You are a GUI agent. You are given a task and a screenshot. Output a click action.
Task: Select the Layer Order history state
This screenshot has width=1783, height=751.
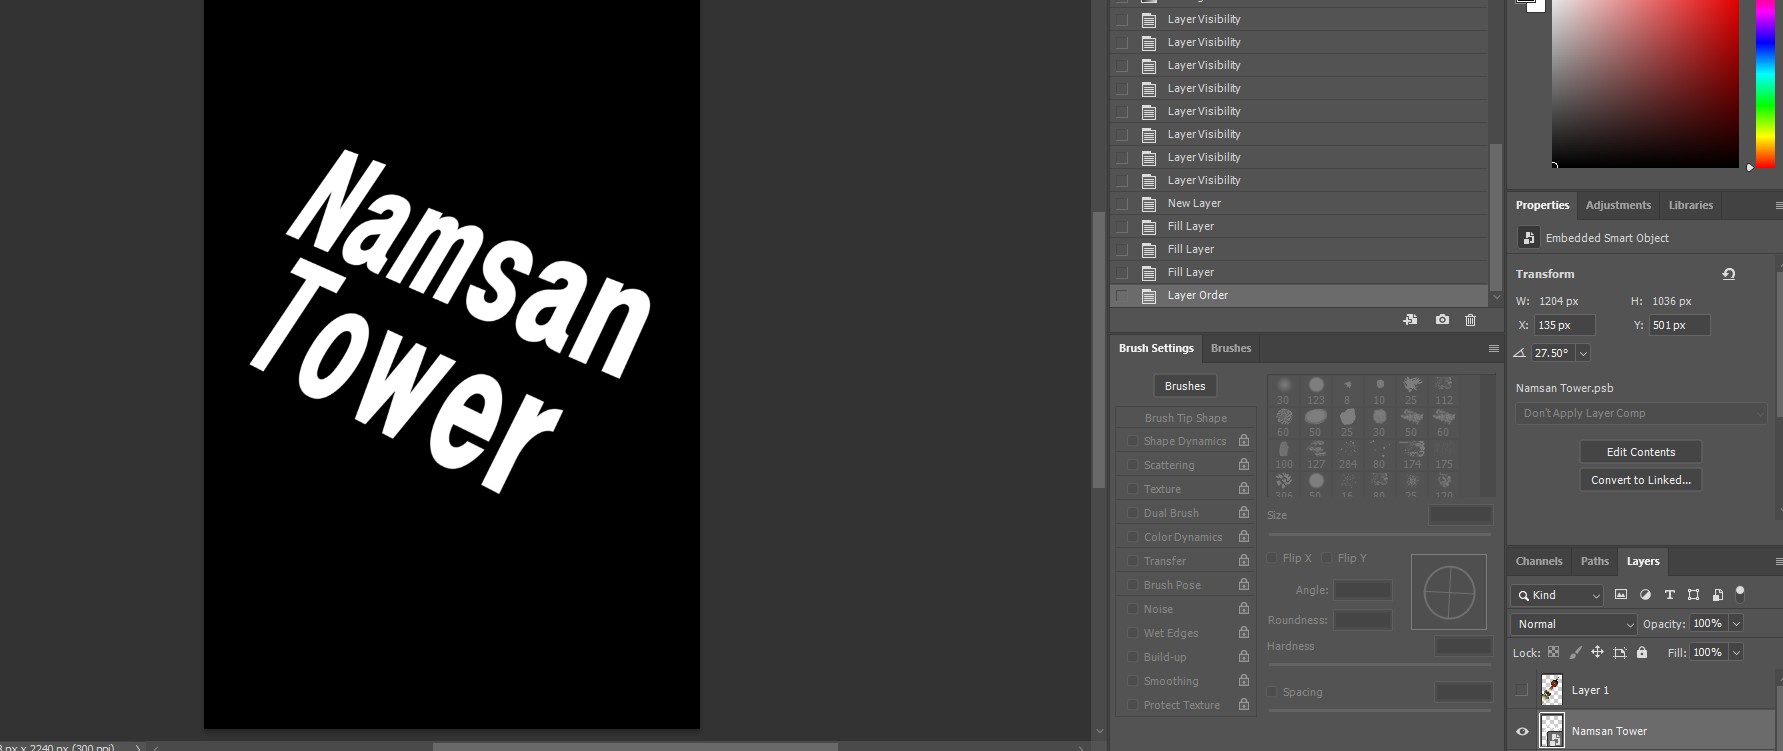click(x=1299, y=296)
